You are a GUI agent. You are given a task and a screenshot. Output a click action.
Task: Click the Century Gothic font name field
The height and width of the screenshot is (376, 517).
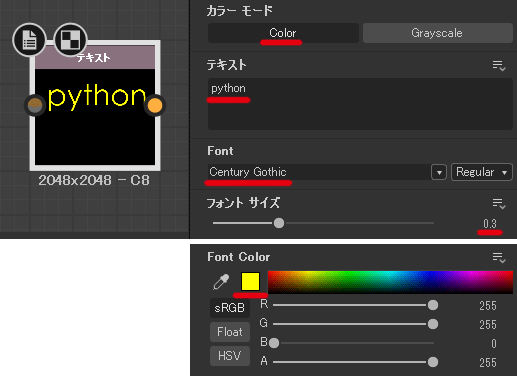coord(319,172)
